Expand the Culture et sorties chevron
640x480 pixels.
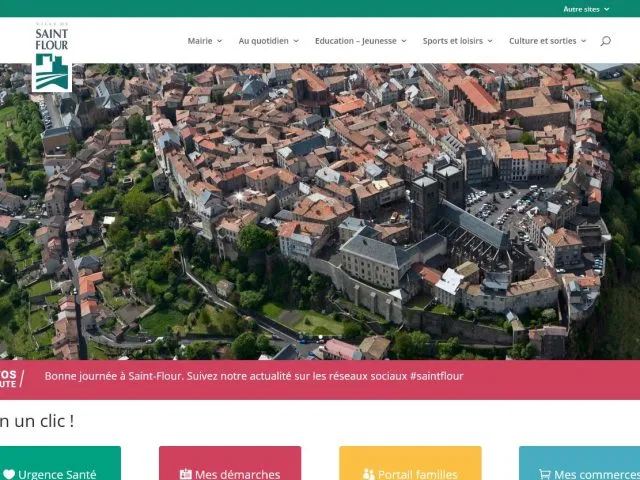tap(585, 41)
